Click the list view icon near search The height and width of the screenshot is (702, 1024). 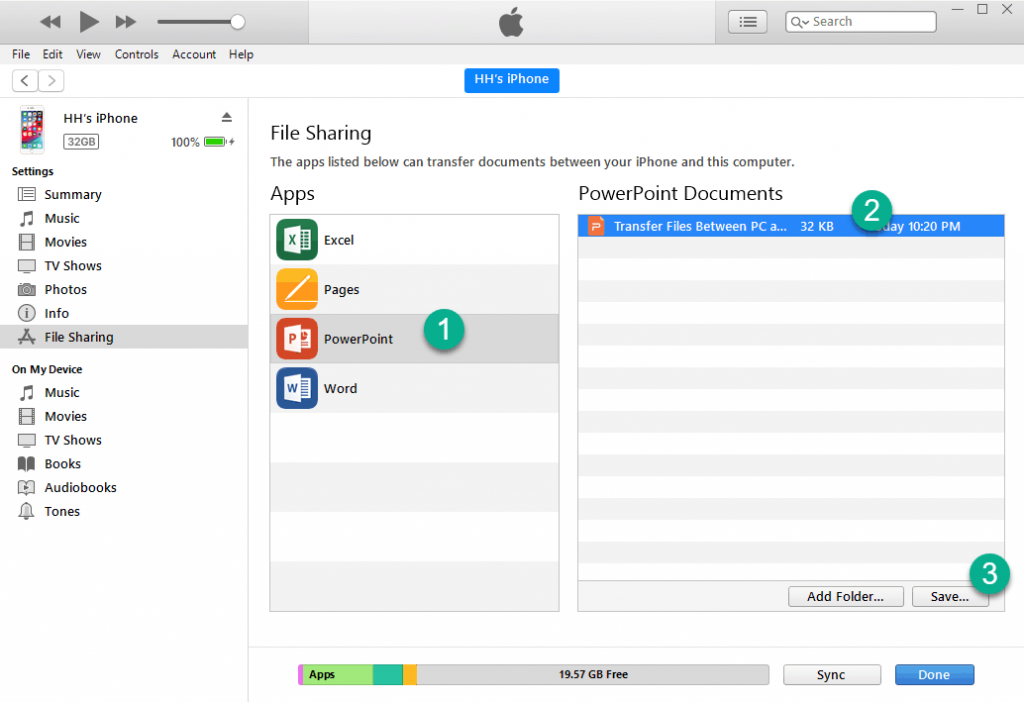click(747, 21)
